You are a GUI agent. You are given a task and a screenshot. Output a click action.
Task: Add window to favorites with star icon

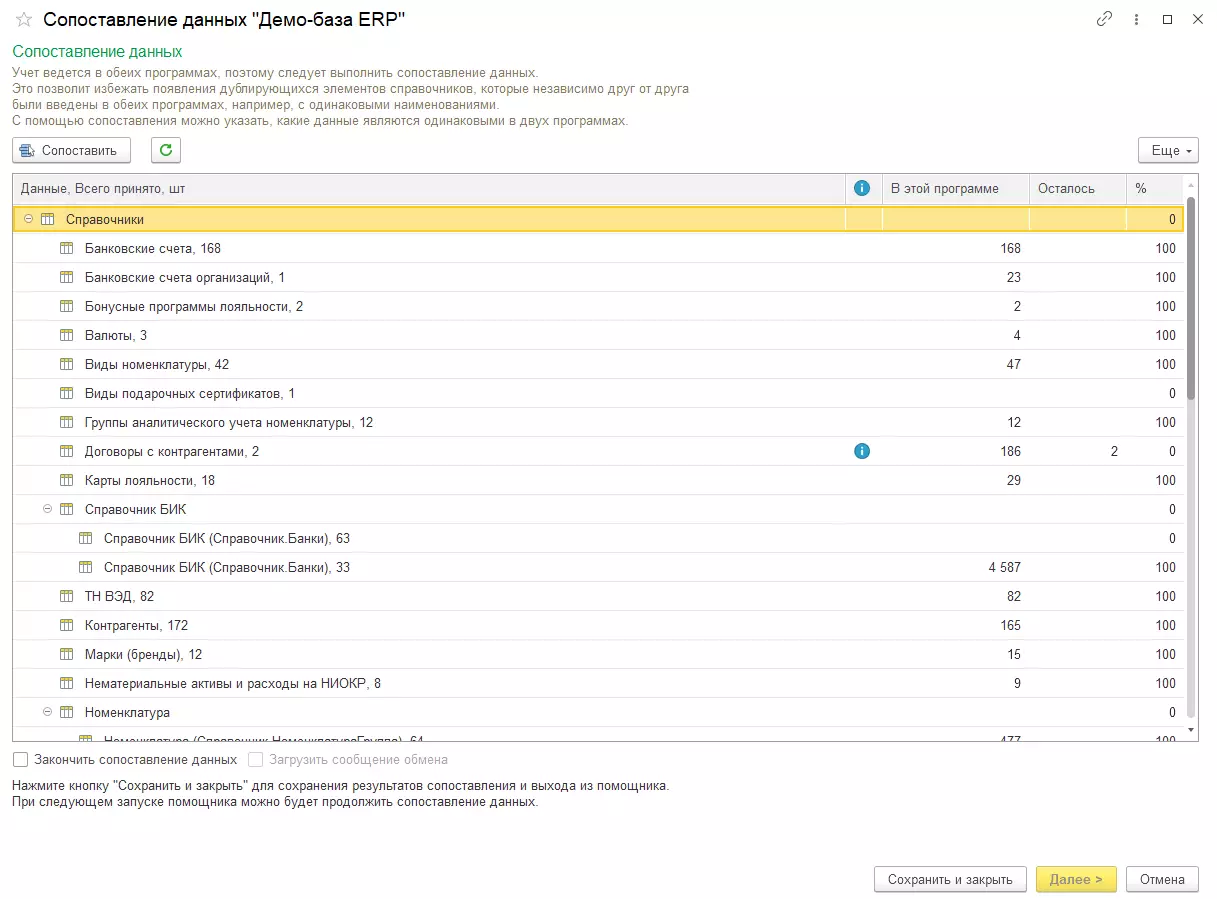24,19
